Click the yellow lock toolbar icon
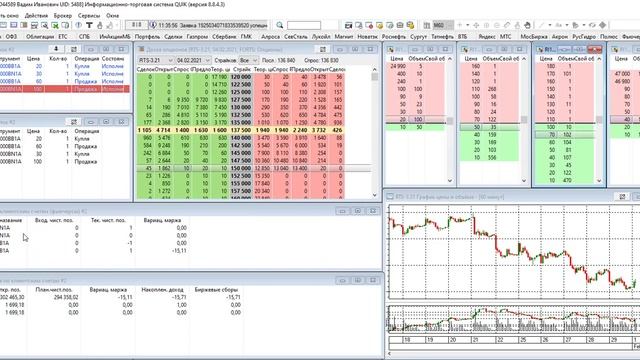 (410, 25)
